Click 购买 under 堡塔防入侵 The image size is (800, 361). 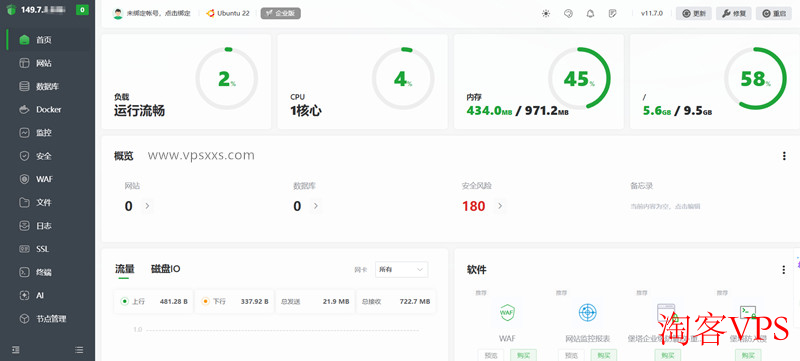(x=748, y=355)
